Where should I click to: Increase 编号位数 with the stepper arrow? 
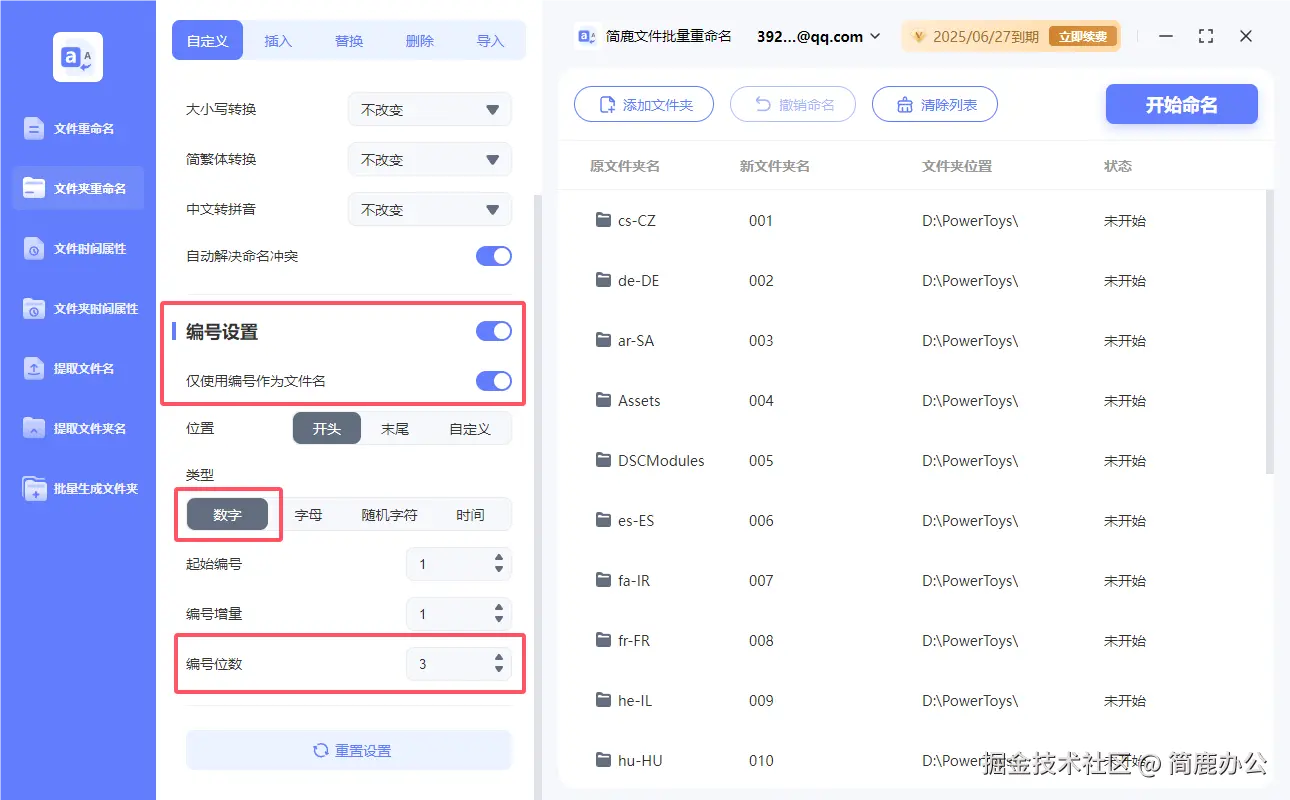click(x=497, y=657)
